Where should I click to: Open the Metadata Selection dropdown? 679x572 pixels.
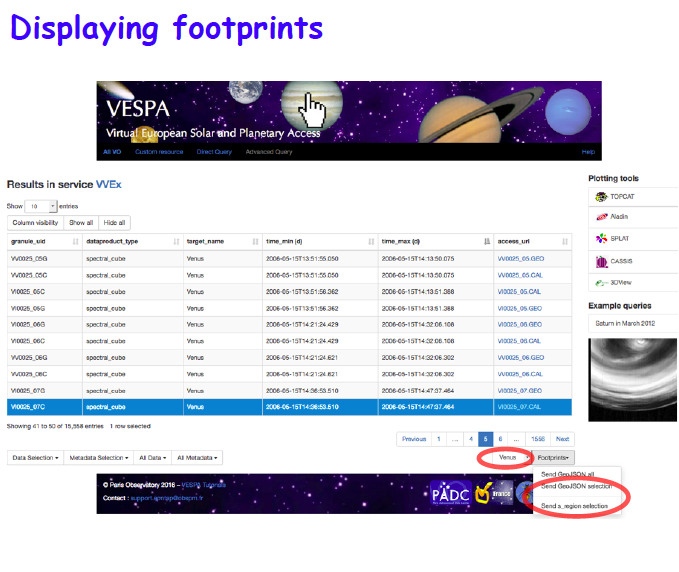click(x=99, y=458)
